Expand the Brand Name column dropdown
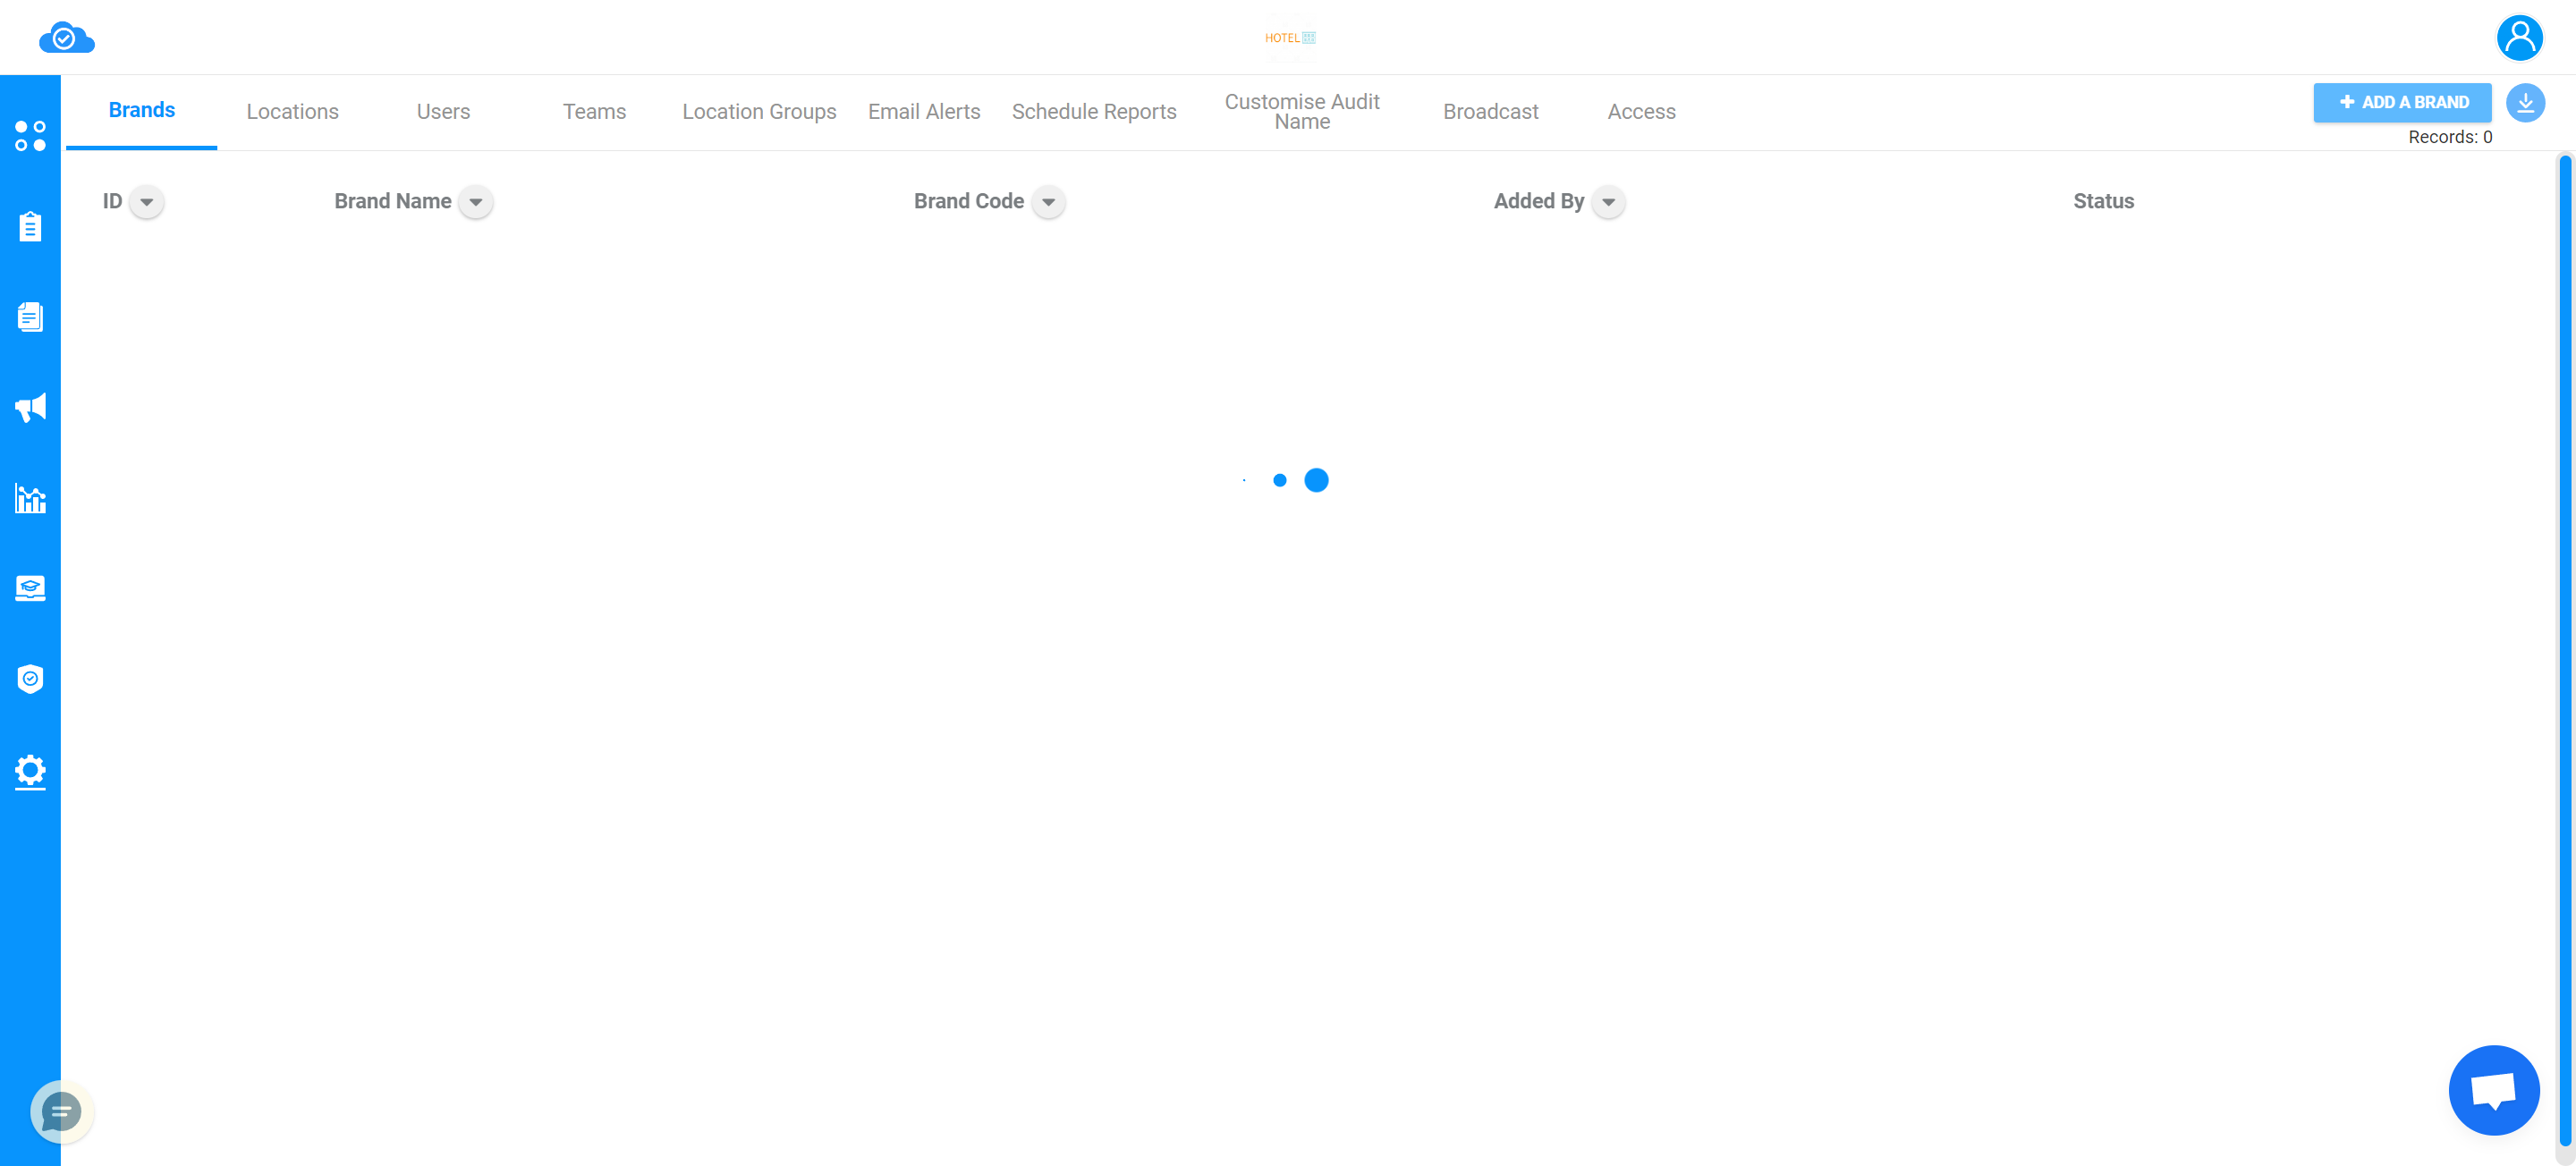 477,202
